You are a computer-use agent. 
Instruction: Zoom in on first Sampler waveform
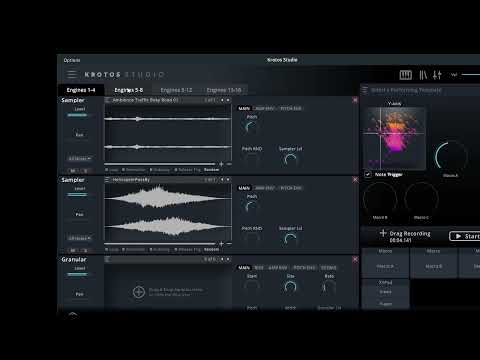(221, 164)
